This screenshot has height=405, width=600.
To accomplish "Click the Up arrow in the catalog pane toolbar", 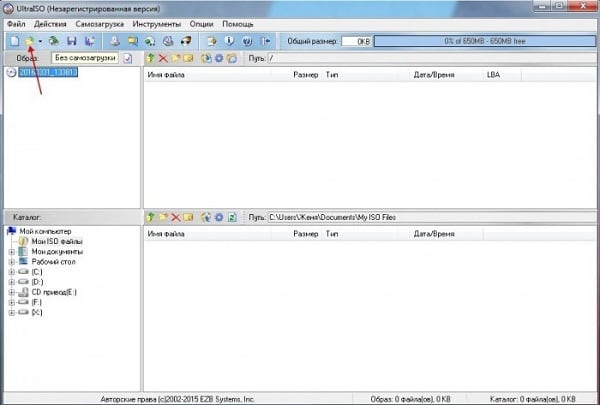I will point(150,217).
